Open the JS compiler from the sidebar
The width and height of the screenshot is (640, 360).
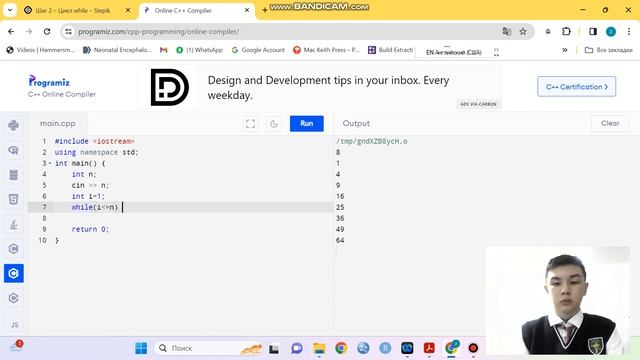pyautogui.click(x=14, y=325)
